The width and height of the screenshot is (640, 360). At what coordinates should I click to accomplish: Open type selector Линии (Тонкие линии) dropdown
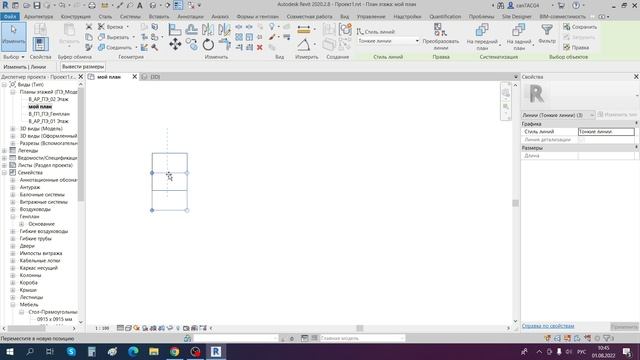point(558,115)
